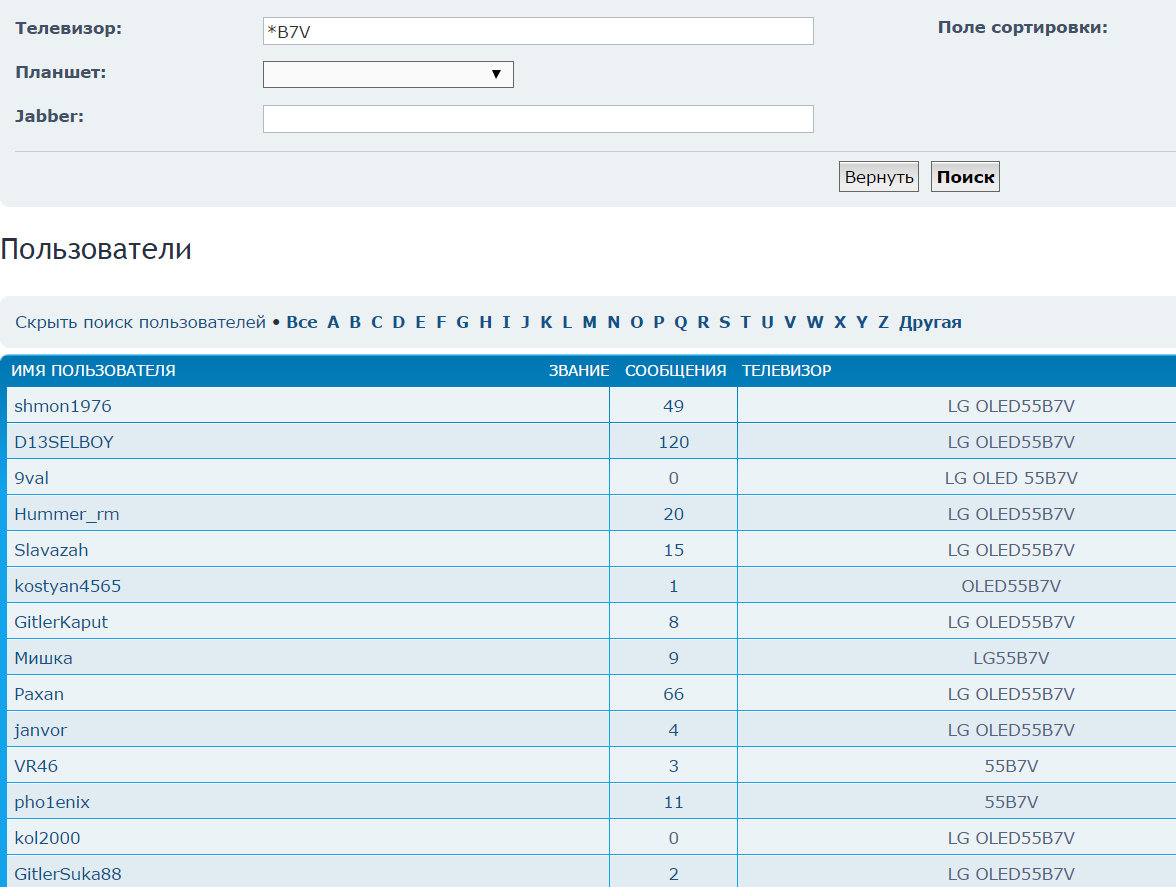
Task: Sort by ЗВАНИЕ column header
Action: 578,371
